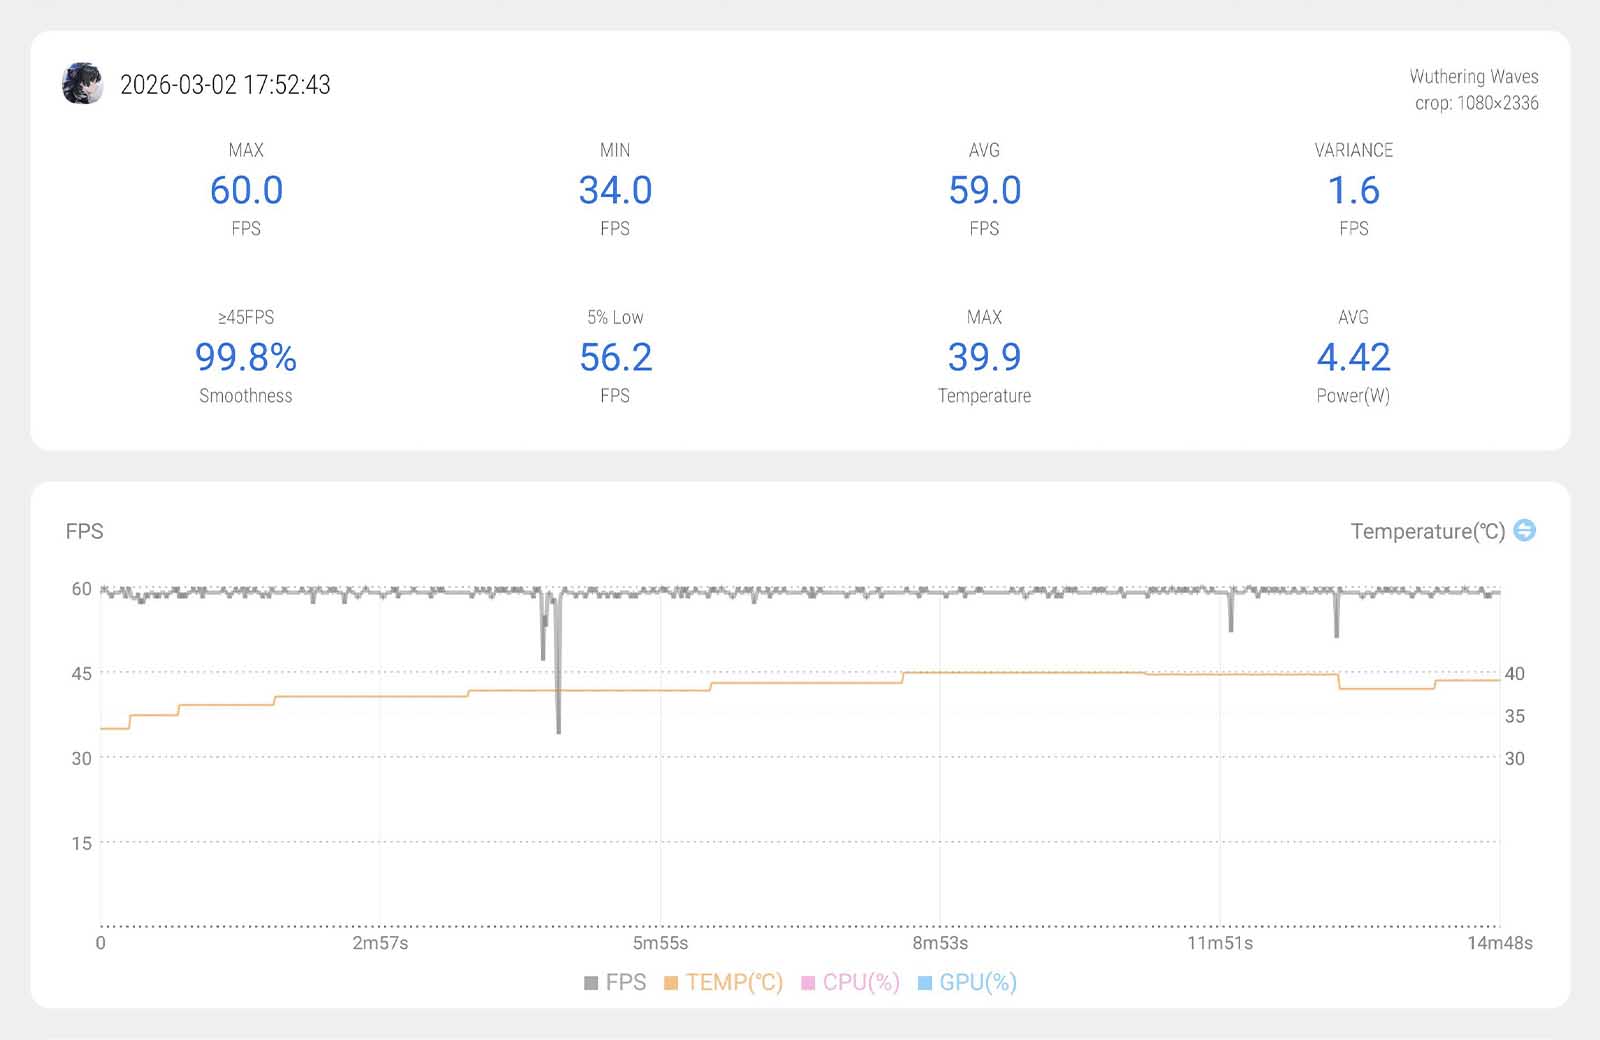Click the AVG 59.0 FPS stat
This screenshot has height=1040, width=1600.
tap(984, 190)
